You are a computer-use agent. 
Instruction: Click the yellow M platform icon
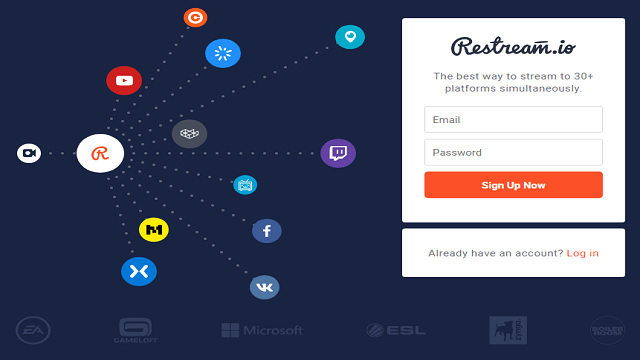point(154,230)
